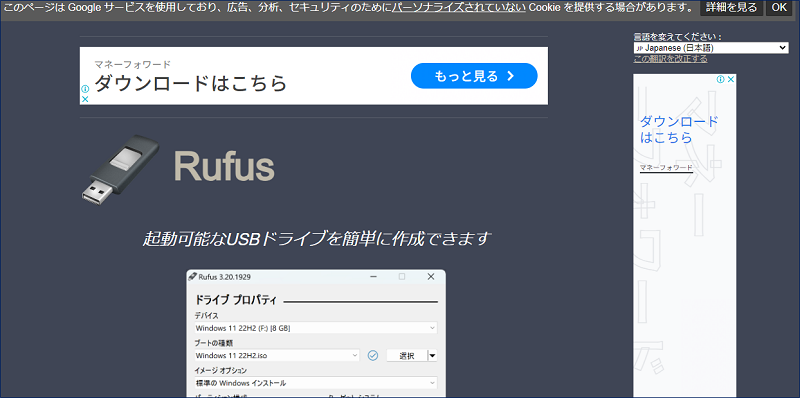The width and height of the screenshot is (800, 398).
Task: Click マネーフォワード label in banner ad
Action: 133,64
